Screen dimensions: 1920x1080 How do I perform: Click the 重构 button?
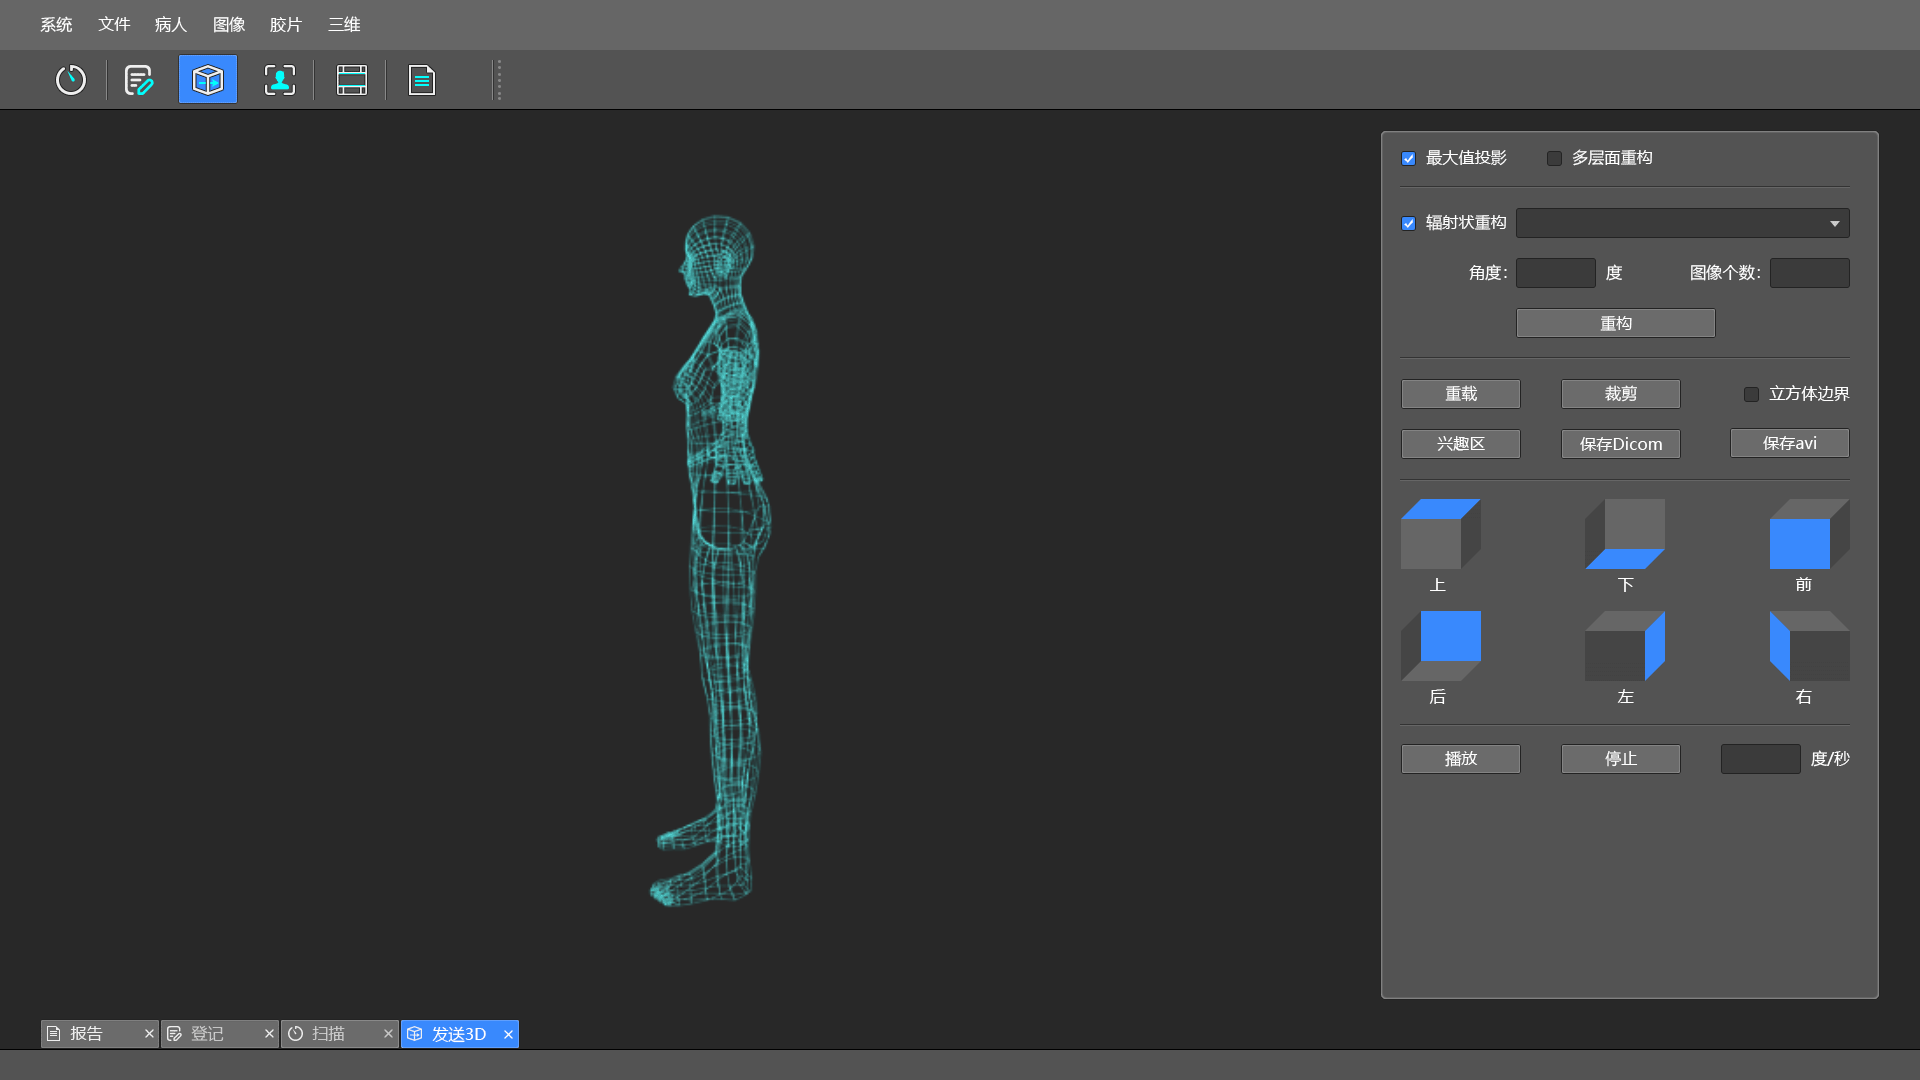pyautogui.click(x=1615, y=323)
